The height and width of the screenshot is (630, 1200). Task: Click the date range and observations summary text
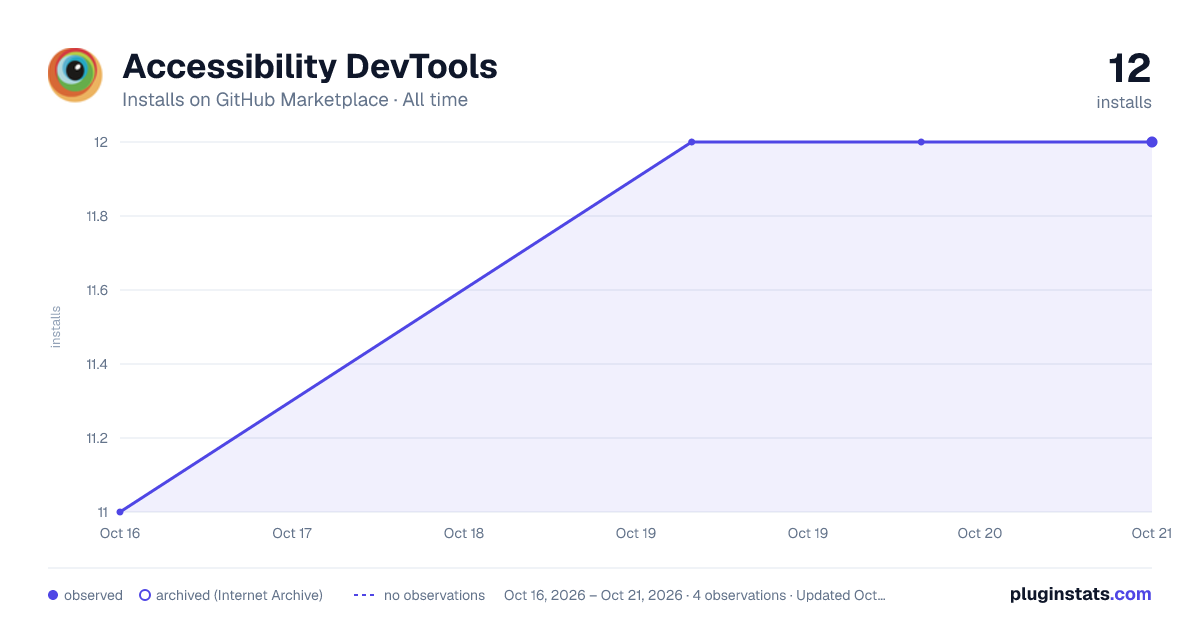coord(695,595)
